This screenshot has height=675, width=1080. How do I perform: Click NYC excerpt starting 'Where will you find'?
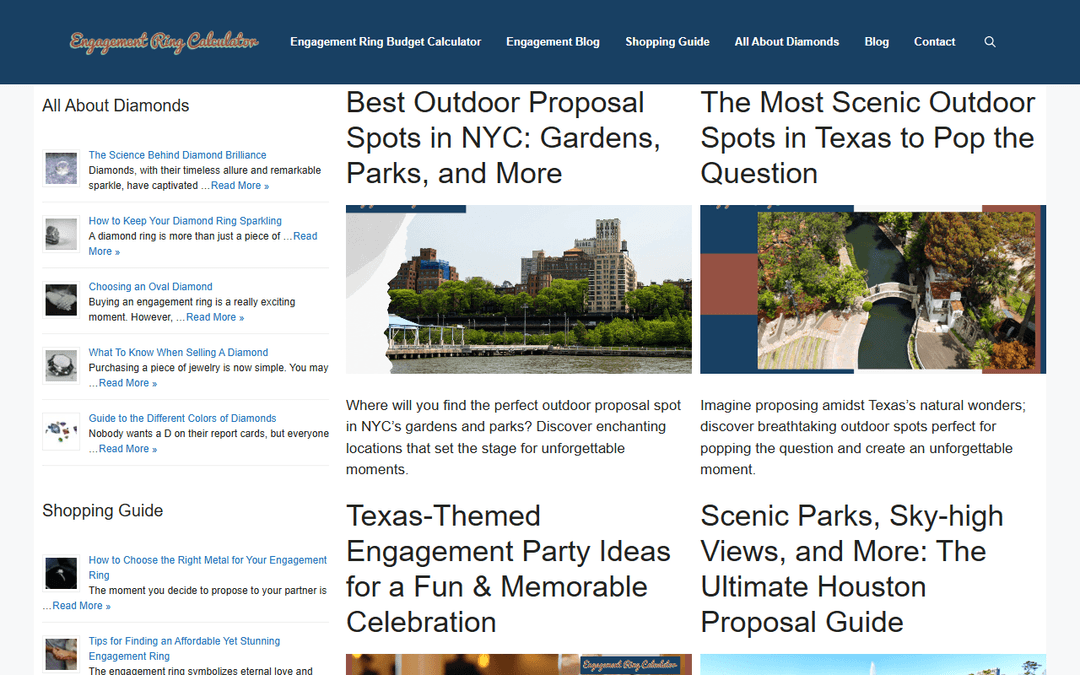point(513,437)
